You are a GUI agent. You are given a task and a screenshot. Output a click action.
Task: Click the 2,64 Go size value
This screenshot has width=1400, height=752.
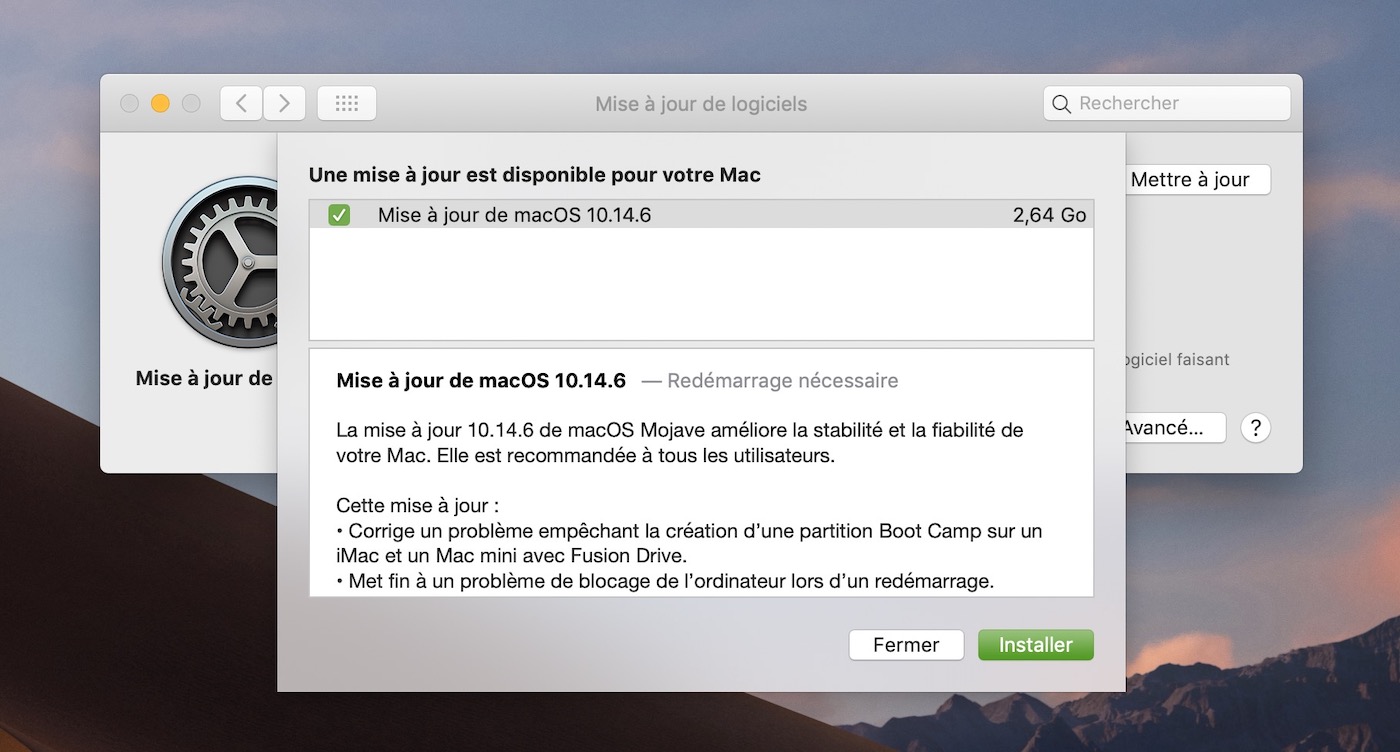coord(1049,215)
